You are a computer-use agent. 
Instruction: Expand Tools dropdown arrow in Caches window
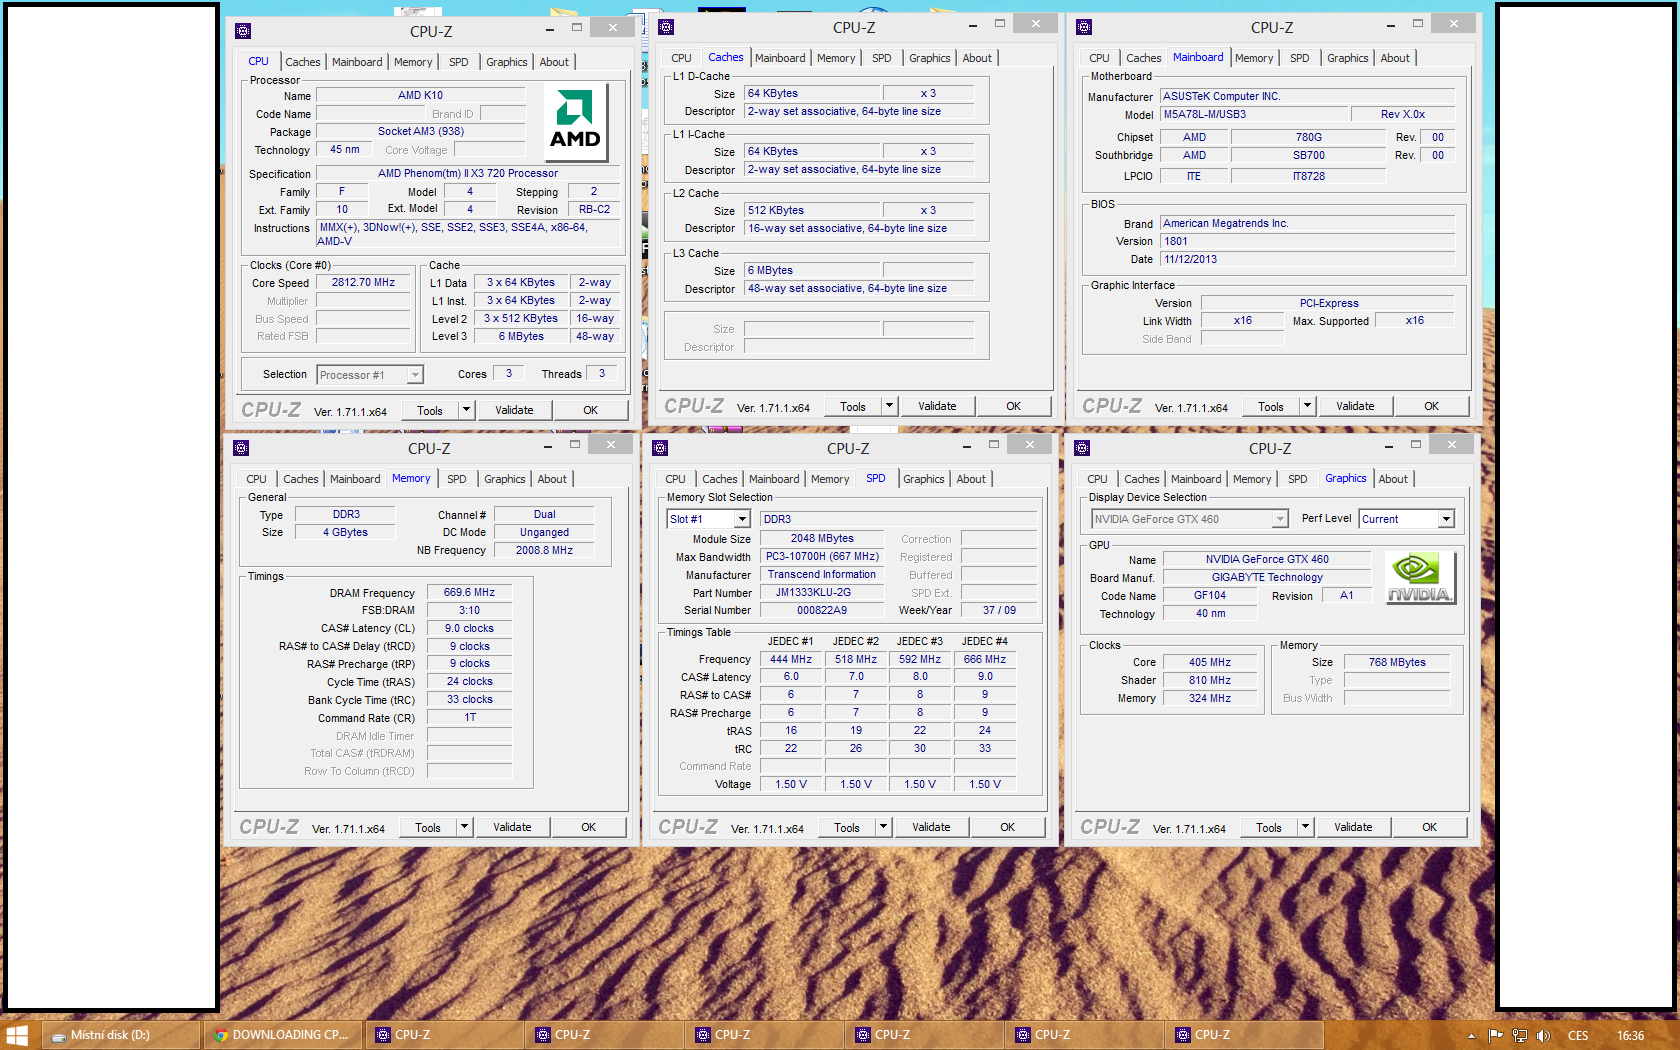889,406
